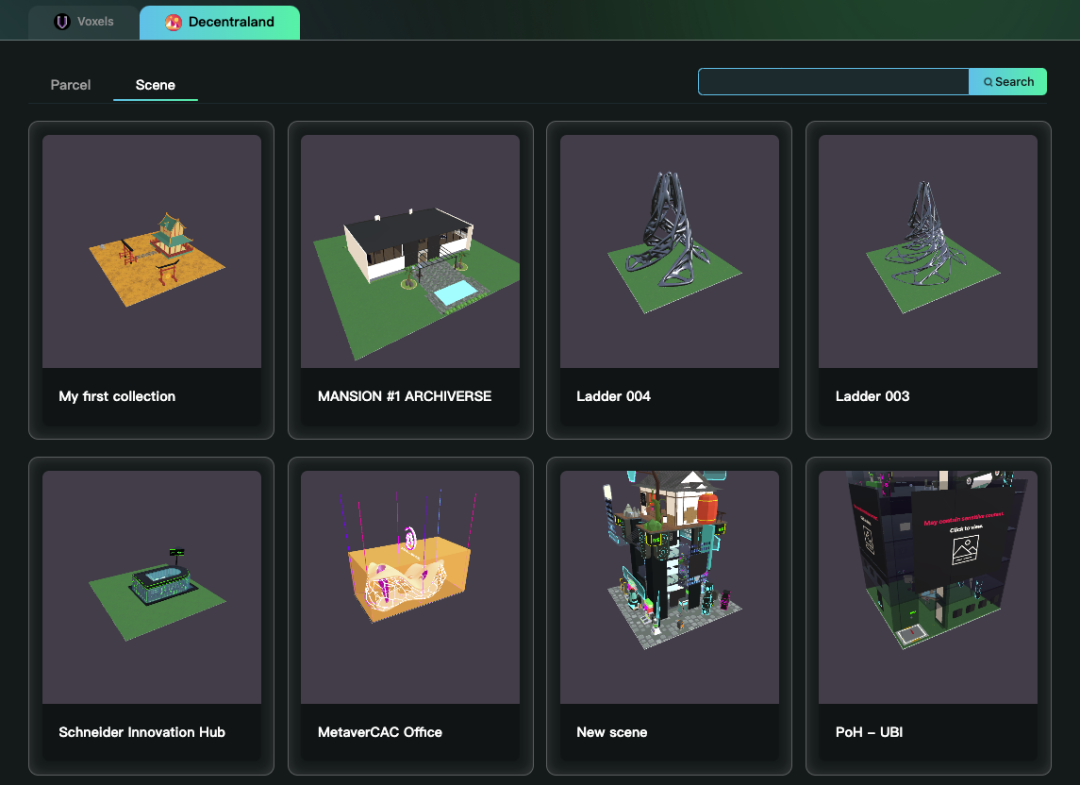Switch to the Voxels tab
The width and height of the screenshot is (1080, 785).
pyautogui.click(x=83, y=22)
